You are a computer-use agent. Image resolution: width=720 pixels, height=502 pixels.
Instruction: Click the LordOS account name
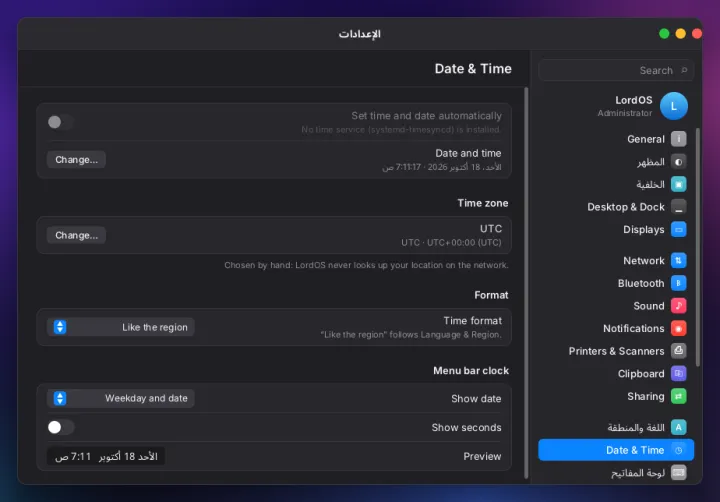(x=634, y=100)
